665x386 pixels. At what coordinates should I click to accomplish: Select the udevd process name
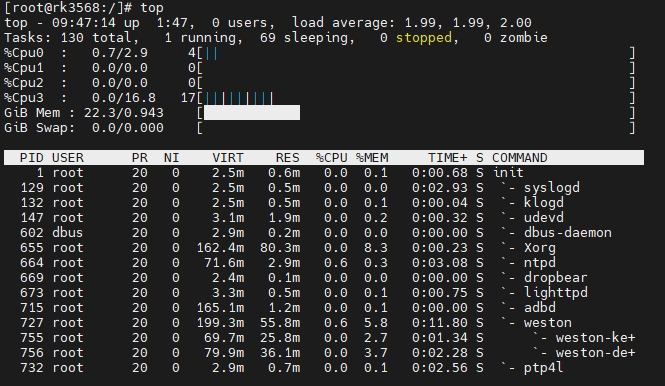click(544, 218)
